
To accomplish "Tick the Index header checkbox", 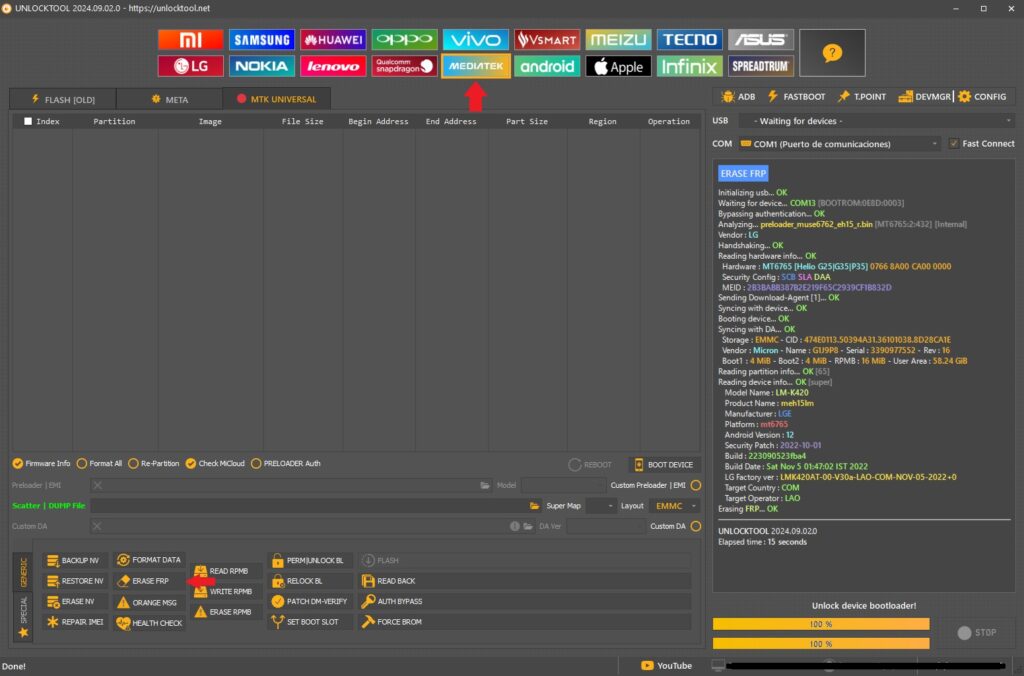I will pyautogui.click(x=28, y=121).
